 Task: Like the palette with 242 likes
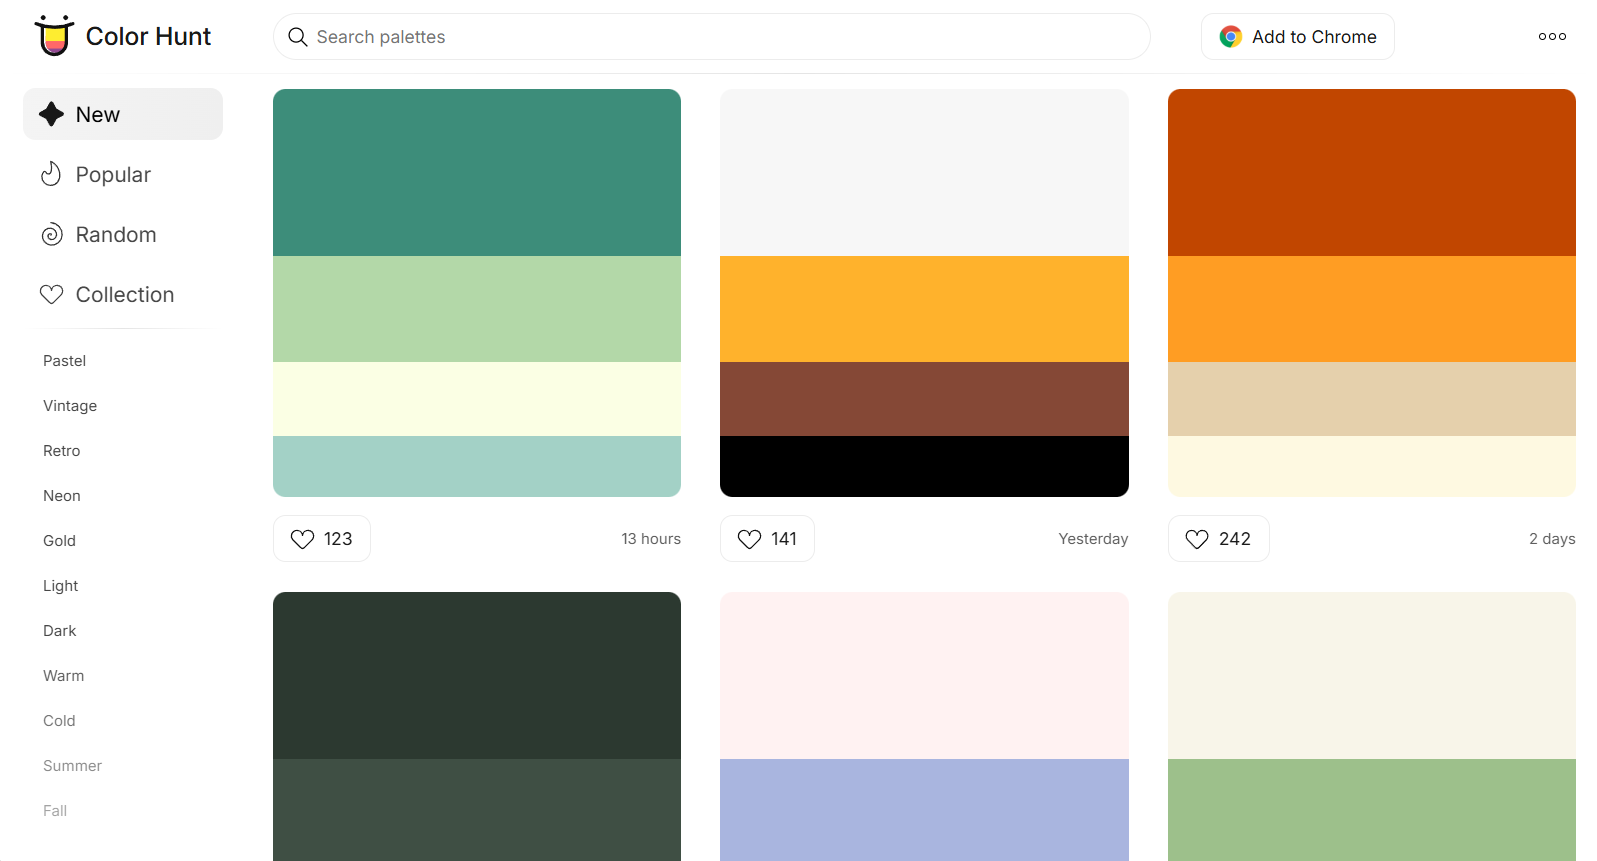tap(1218, 538)
